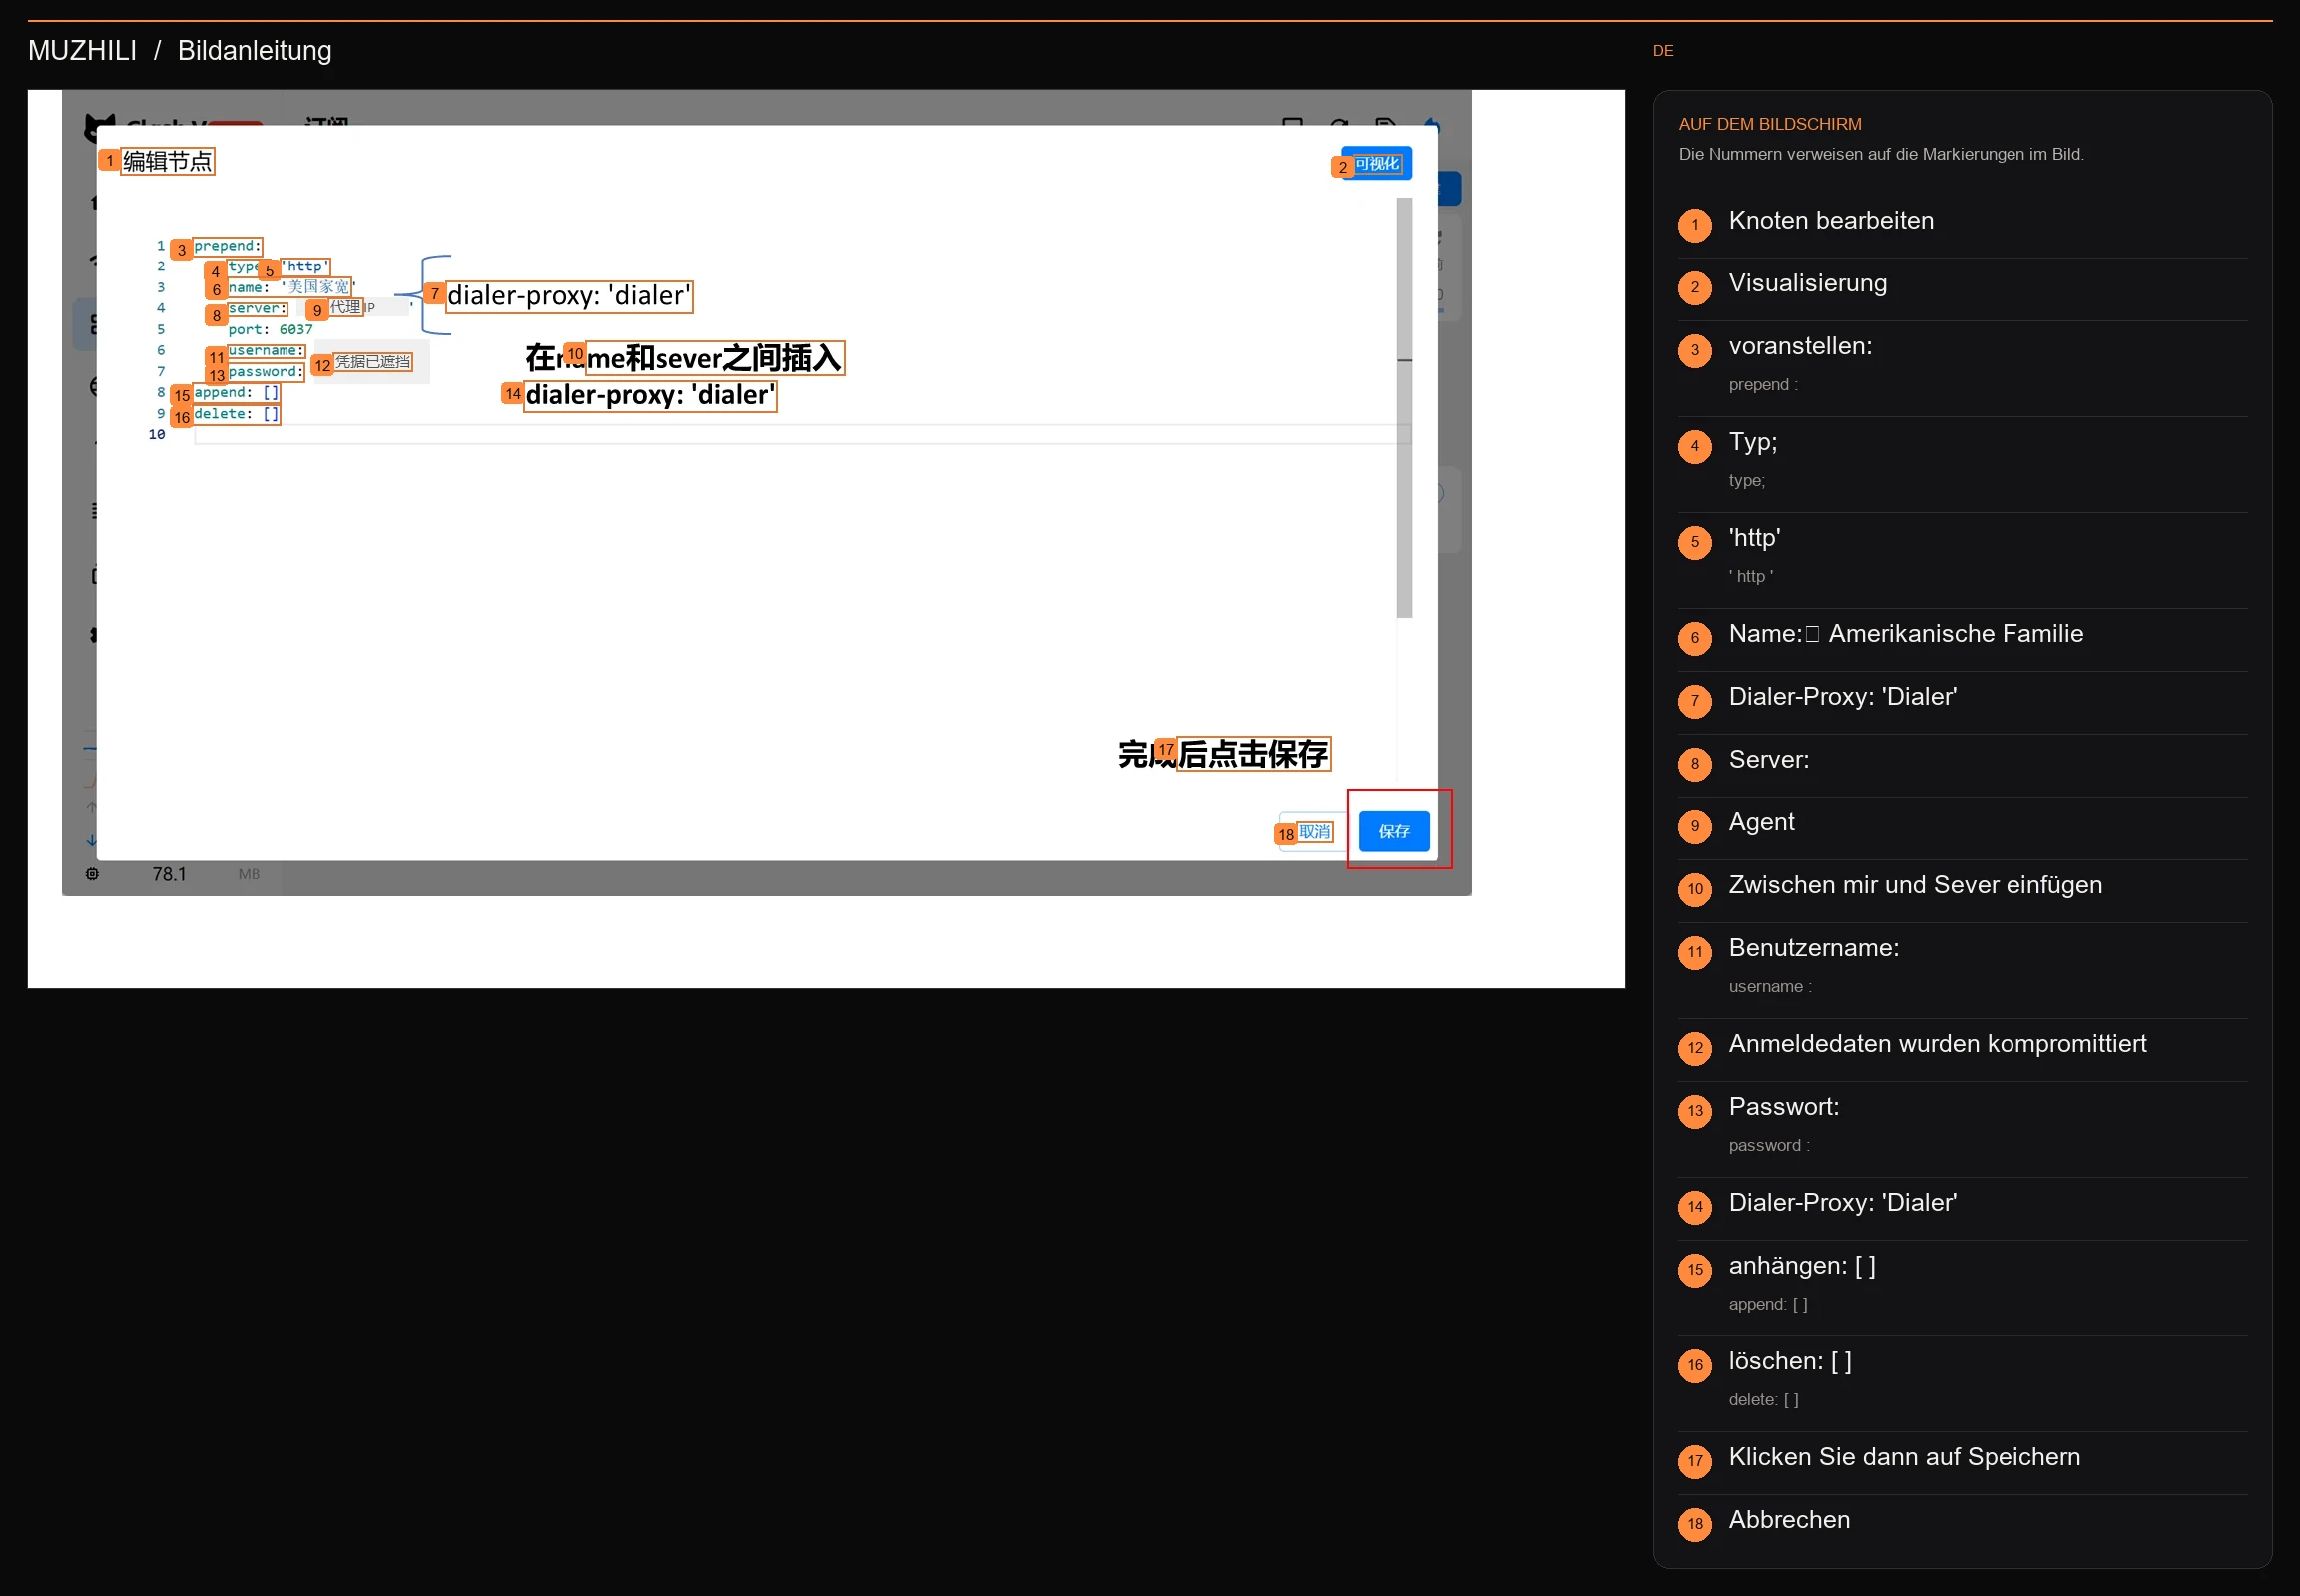Select 'Passwort:' list entry
Screen dimensions: 2300x1596
pyautogui.click(x=1961, y=1129)
